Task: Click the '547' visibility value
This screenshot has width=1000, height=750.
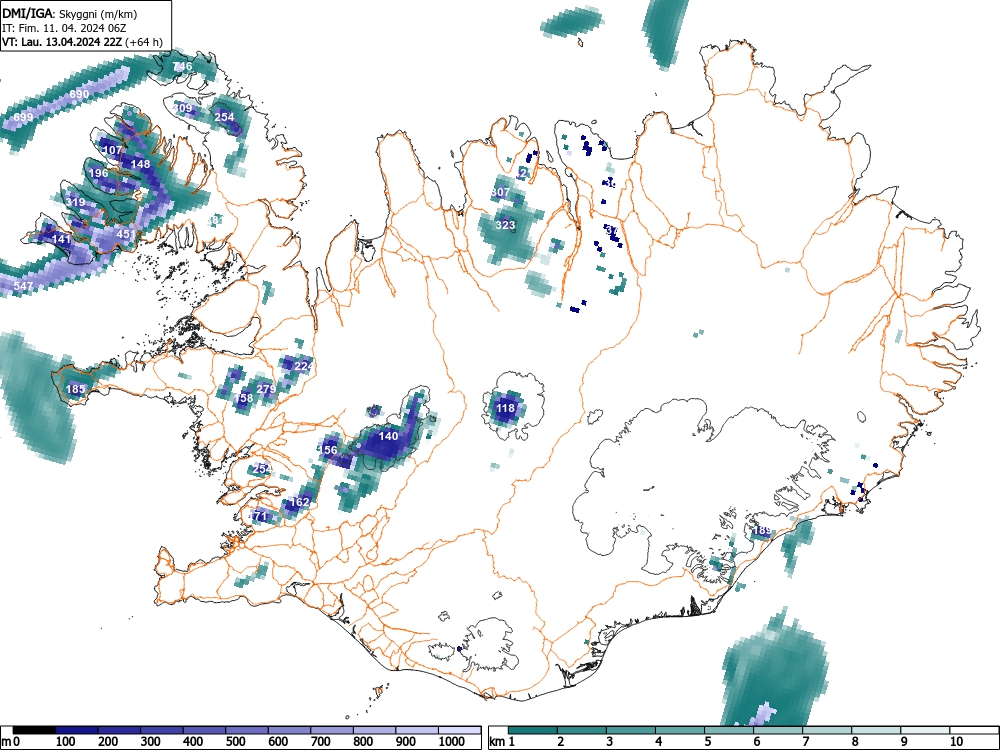Action: (23, 286)
